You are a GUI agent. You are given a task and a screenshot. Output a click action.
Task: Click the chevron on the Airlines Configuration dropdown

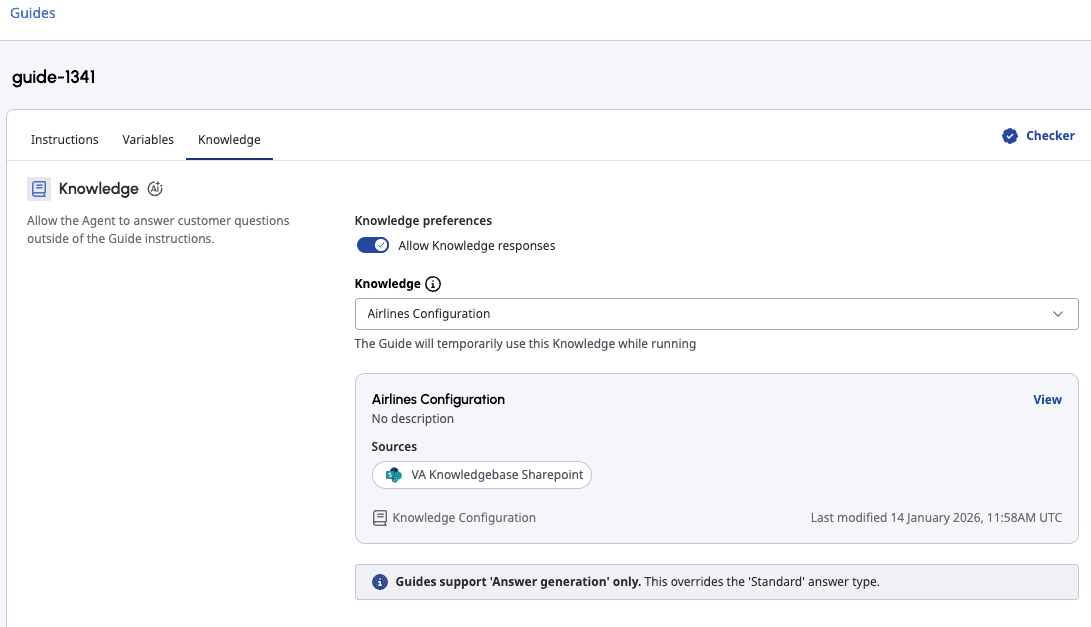point(1057,313)
